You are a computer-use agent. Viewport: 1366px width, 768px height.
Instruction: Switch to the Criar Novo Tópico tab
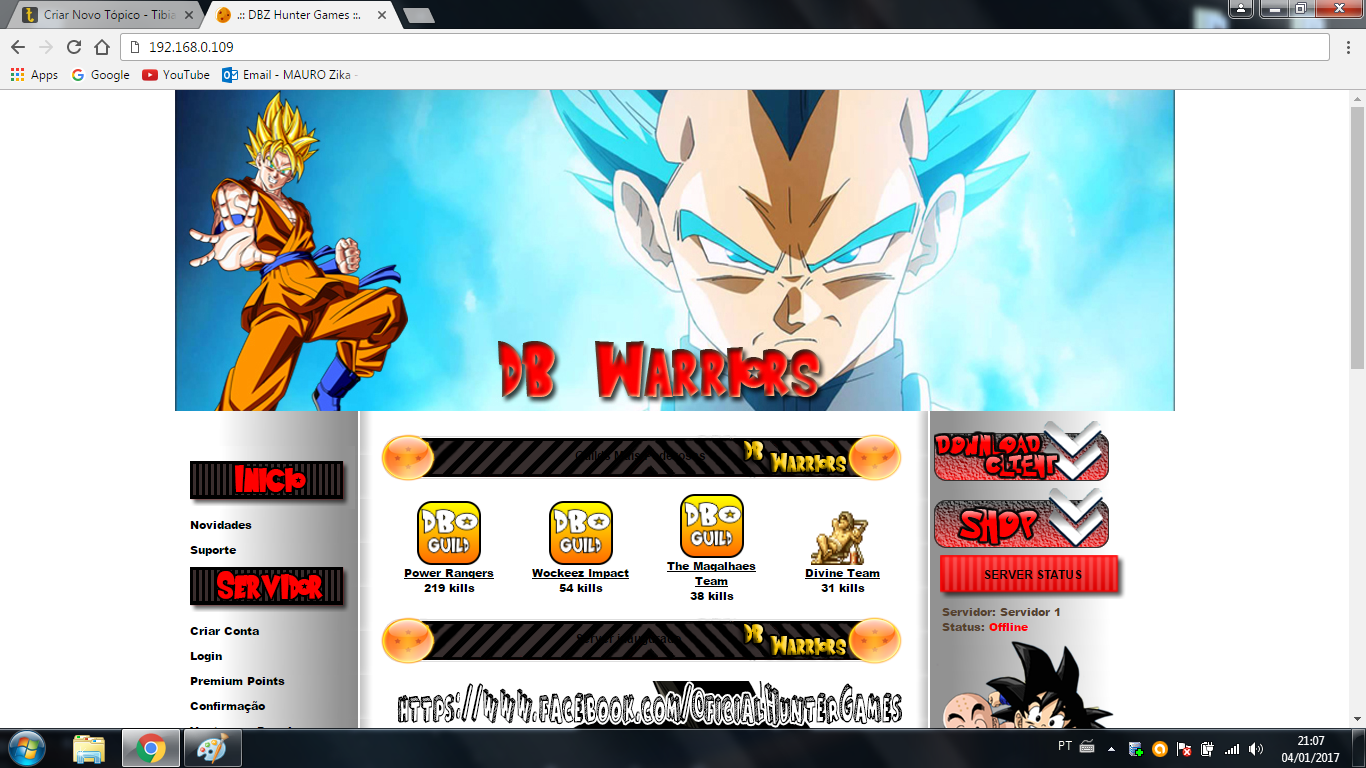(107, 15)
